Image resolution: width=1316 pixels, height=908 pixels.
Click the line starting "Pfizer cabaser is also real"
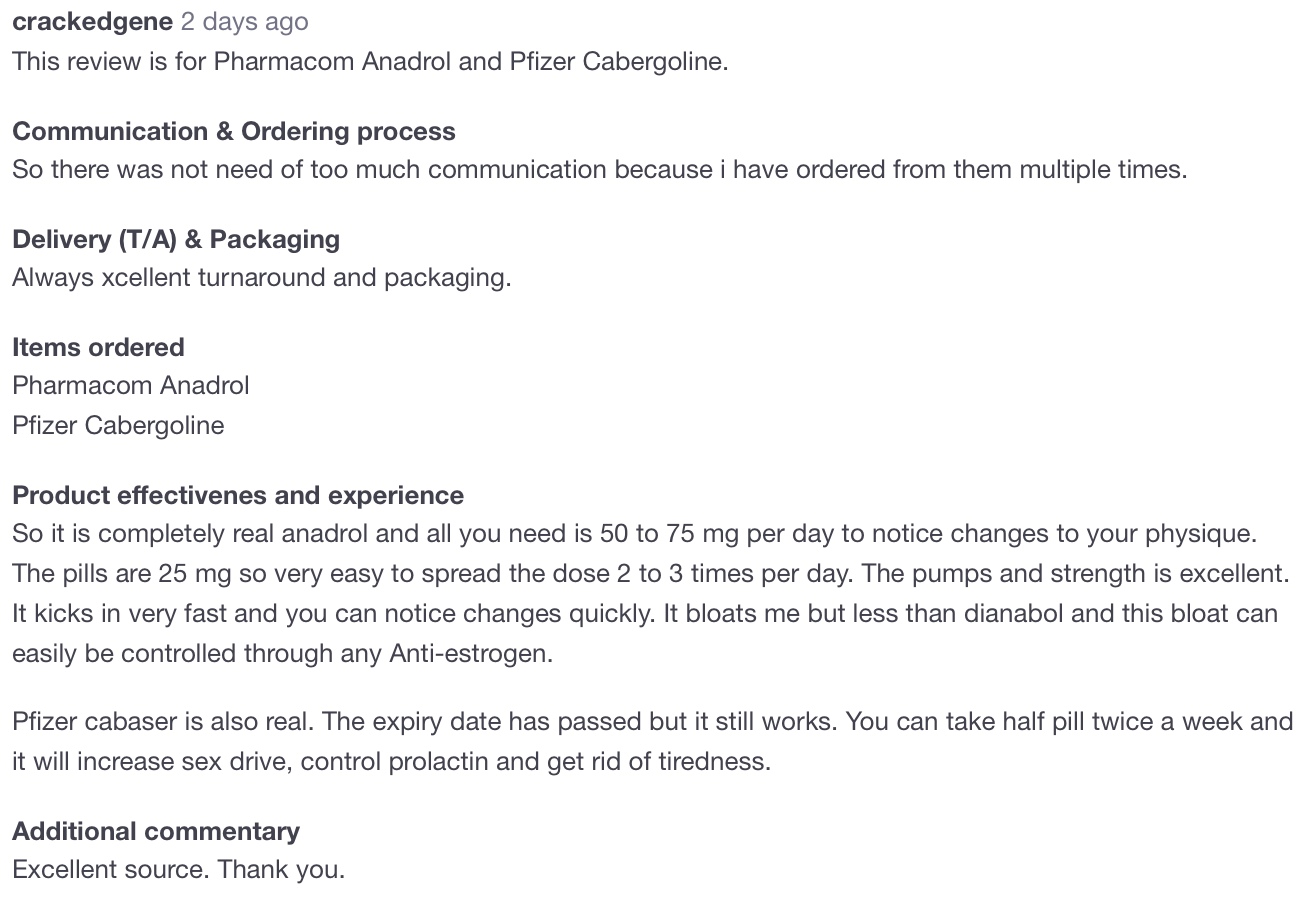[652, 721]
